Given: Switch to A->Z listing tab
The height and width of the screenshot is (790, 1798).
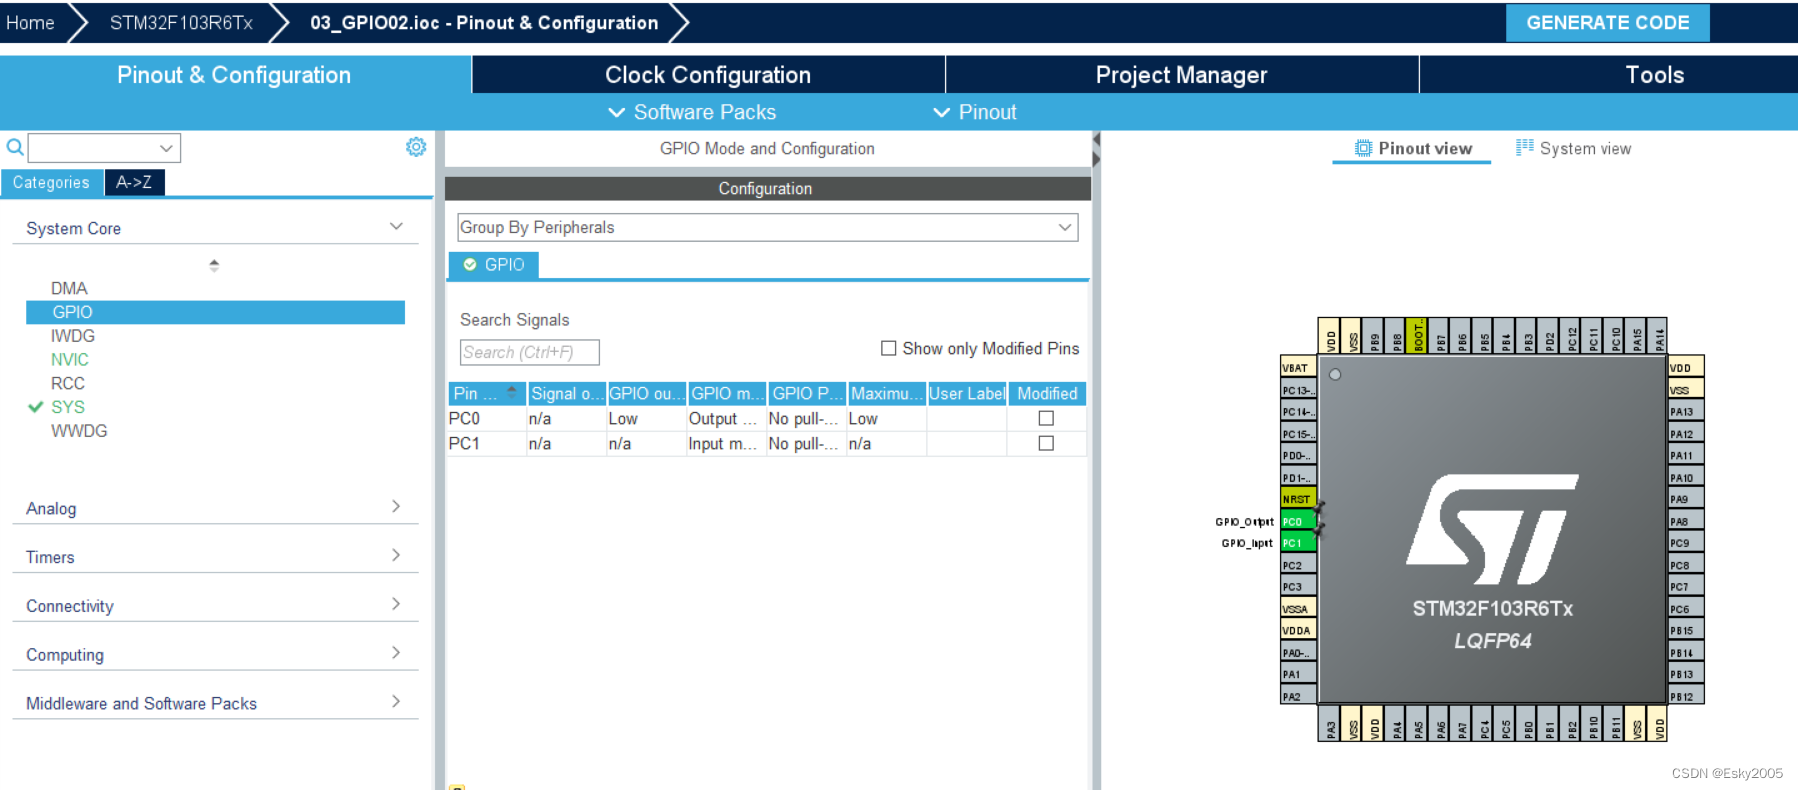Looking at the screenshot, I should [134, 182].
